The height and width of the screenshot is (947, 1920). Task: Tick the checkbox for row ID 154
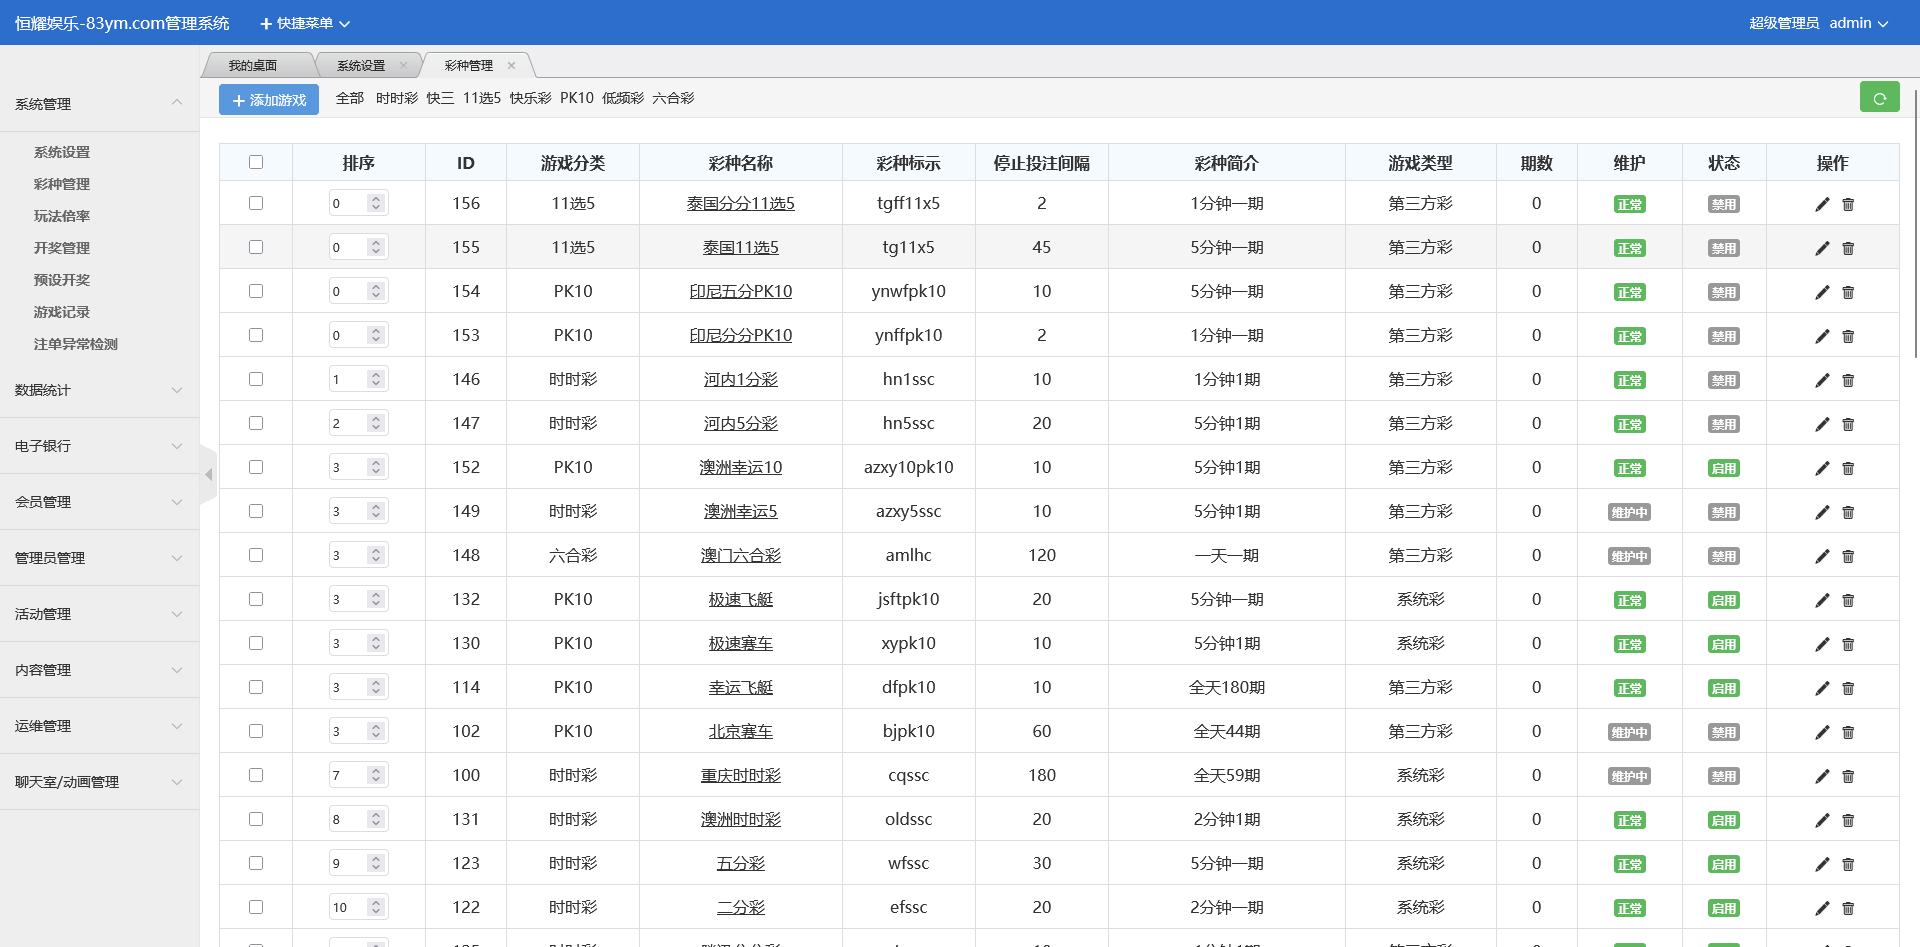pyautogui.click(x=256, y=291)
